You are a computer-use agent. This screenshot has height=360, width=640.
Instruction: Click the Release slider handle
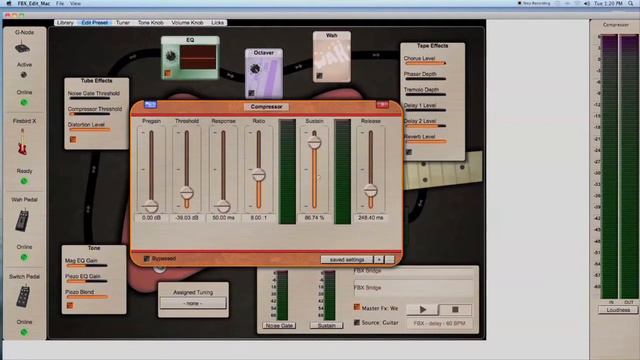(x=371, y=190)
